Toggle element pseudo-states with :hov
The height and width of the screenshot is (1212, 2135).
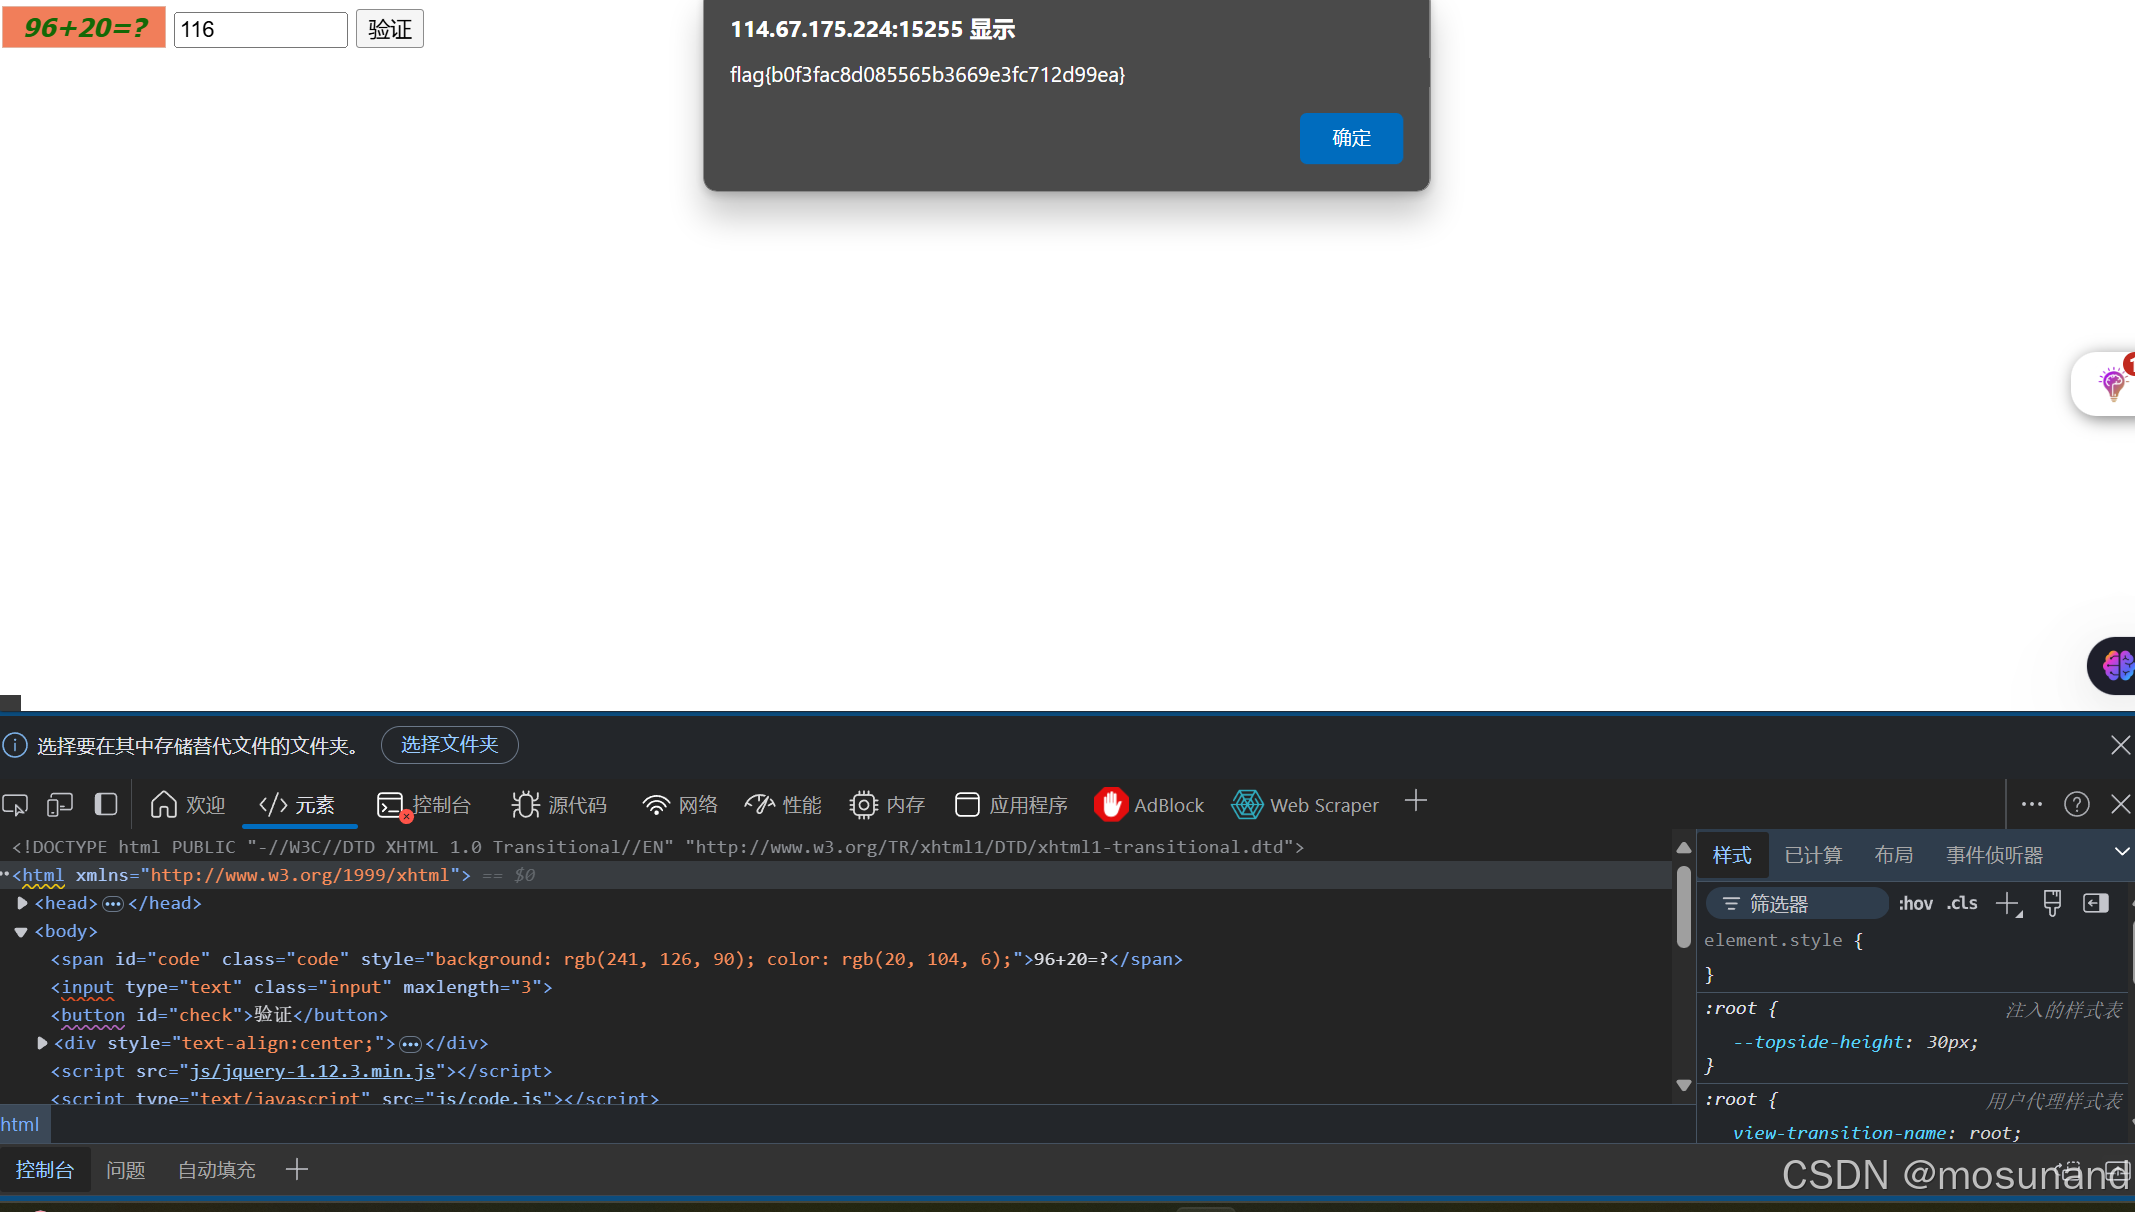click(1915, 903)
